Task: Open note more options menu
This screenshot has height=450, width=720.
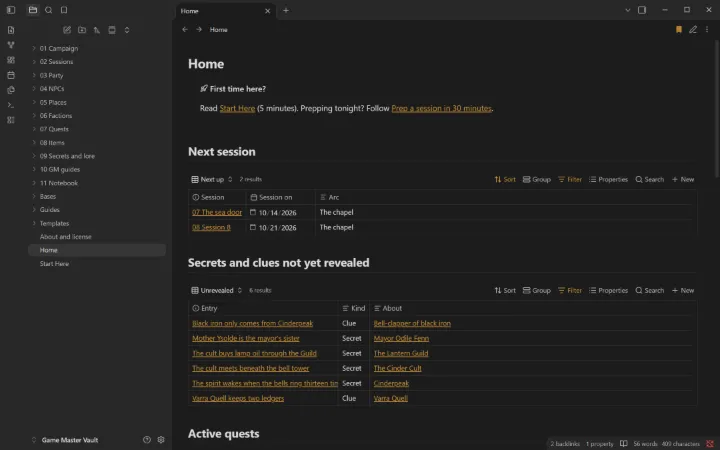Action: [707, 29]
